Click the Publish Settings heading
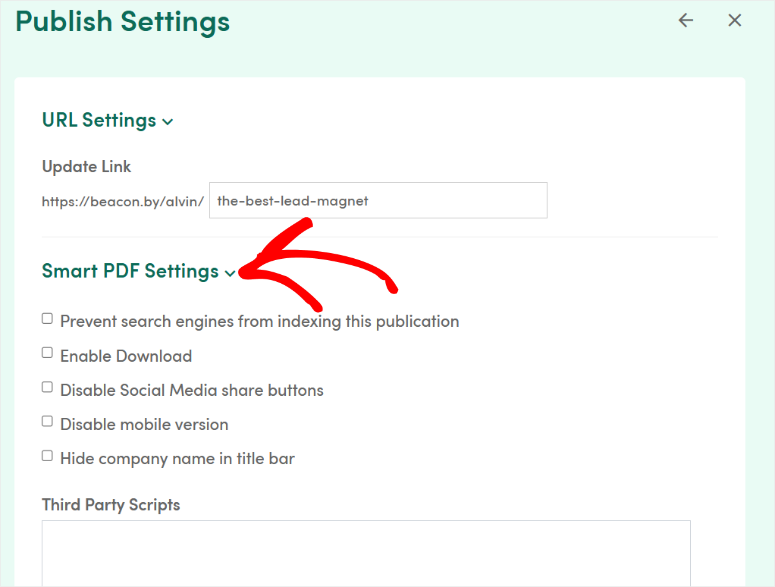Viewport: 775px width, 587px height. point(123,22)
